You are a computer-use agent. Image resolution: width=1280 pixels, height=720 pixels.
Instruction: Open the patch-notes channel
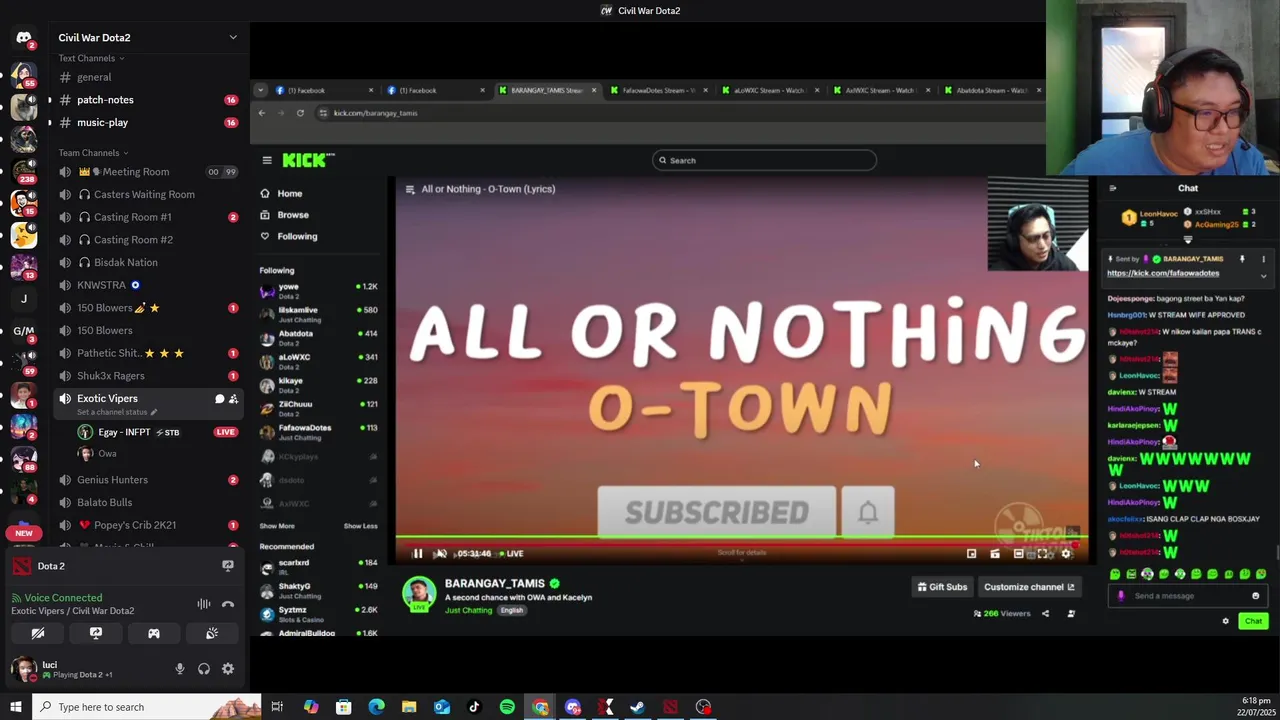(x=147, y=100)
